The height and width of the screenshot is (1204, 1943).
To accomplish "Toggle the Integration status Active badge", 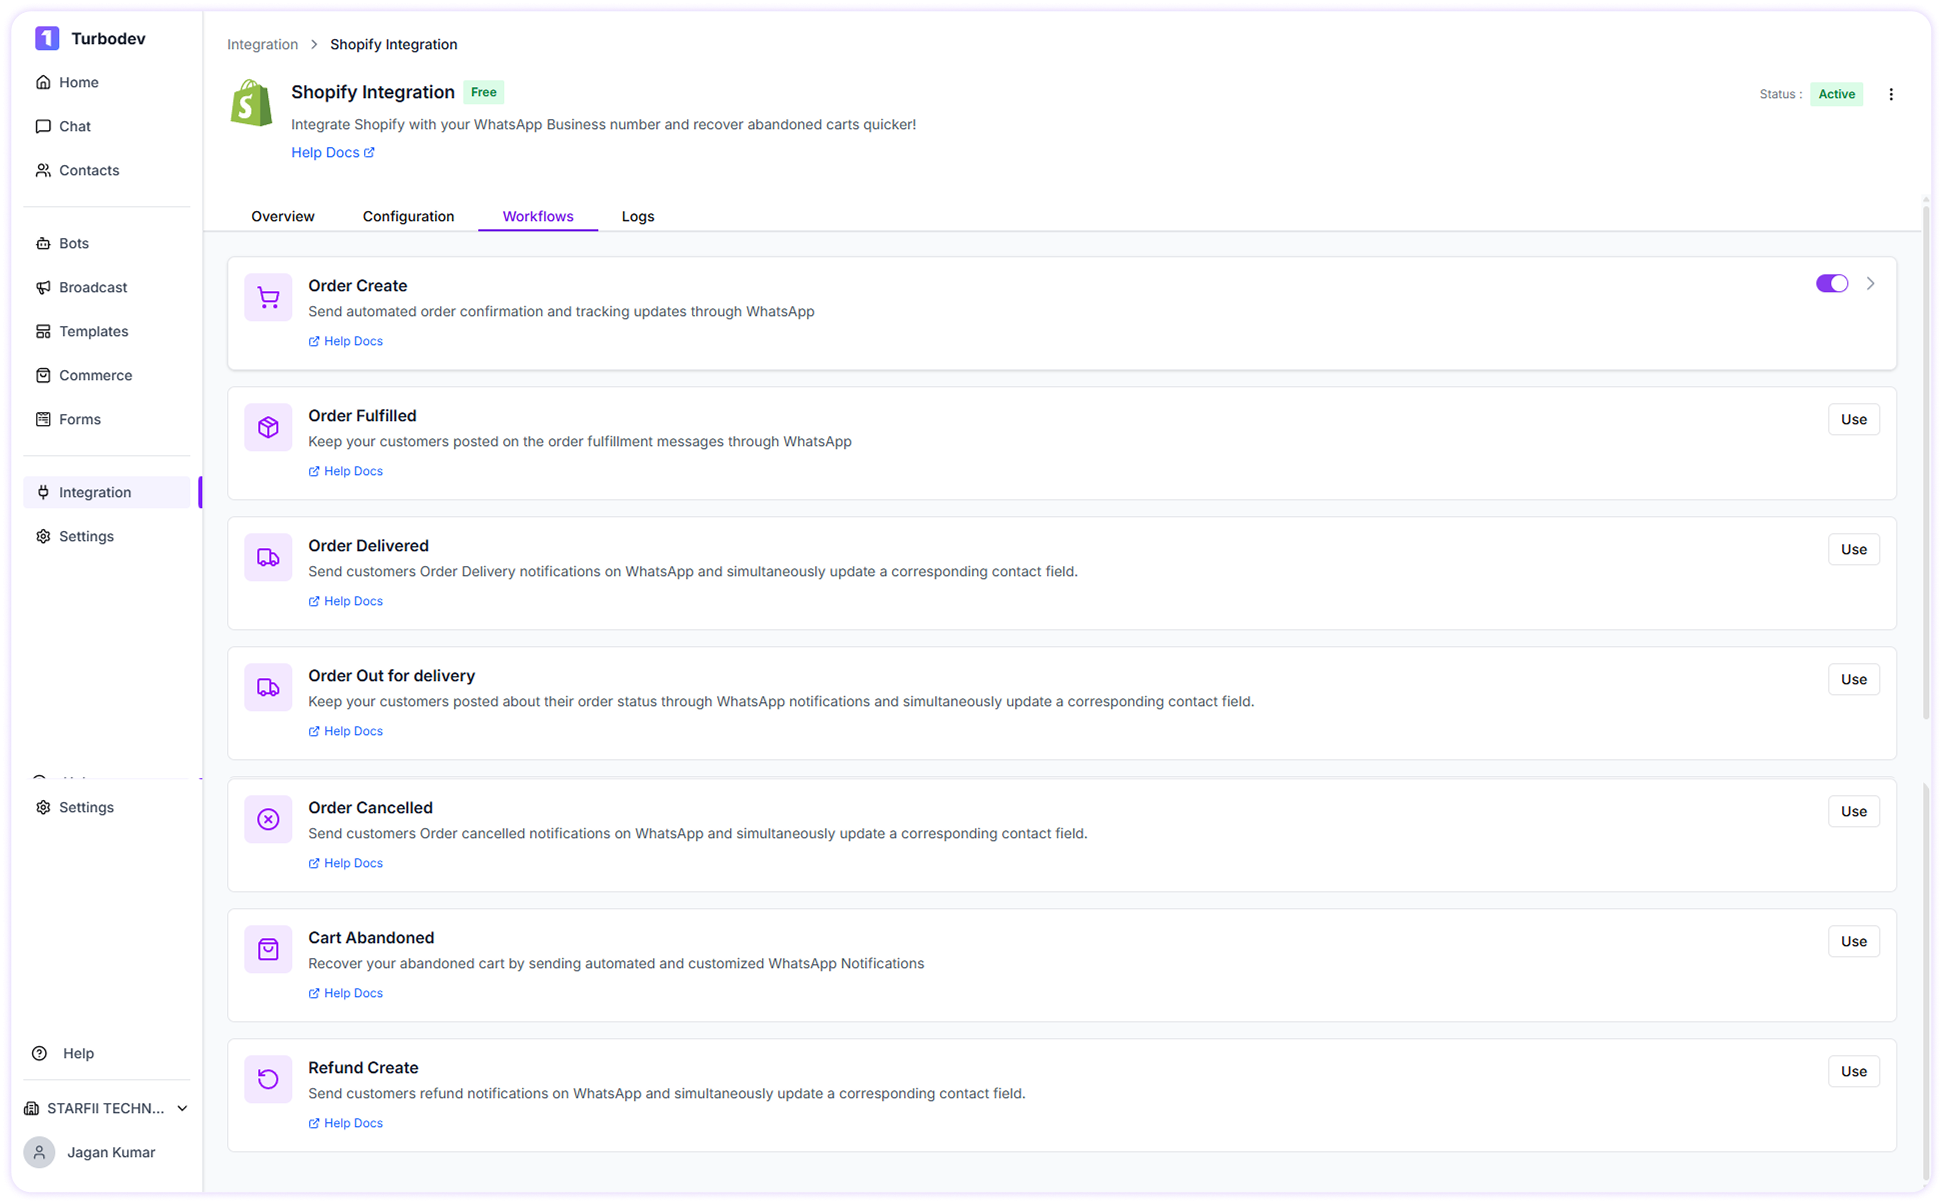I will tap(1837, 94).
